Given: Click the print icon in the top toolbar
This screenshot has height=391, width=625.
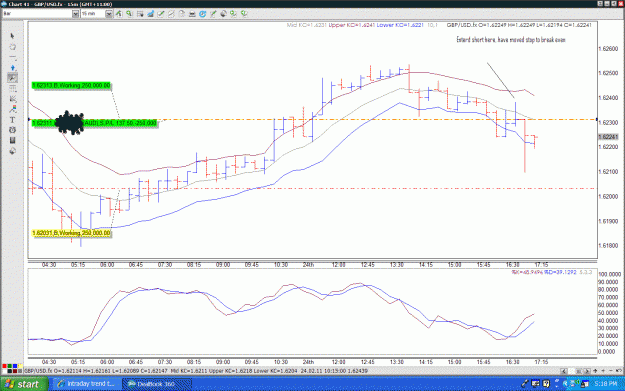Looking at the screenshot, I should tap(192, 14).
